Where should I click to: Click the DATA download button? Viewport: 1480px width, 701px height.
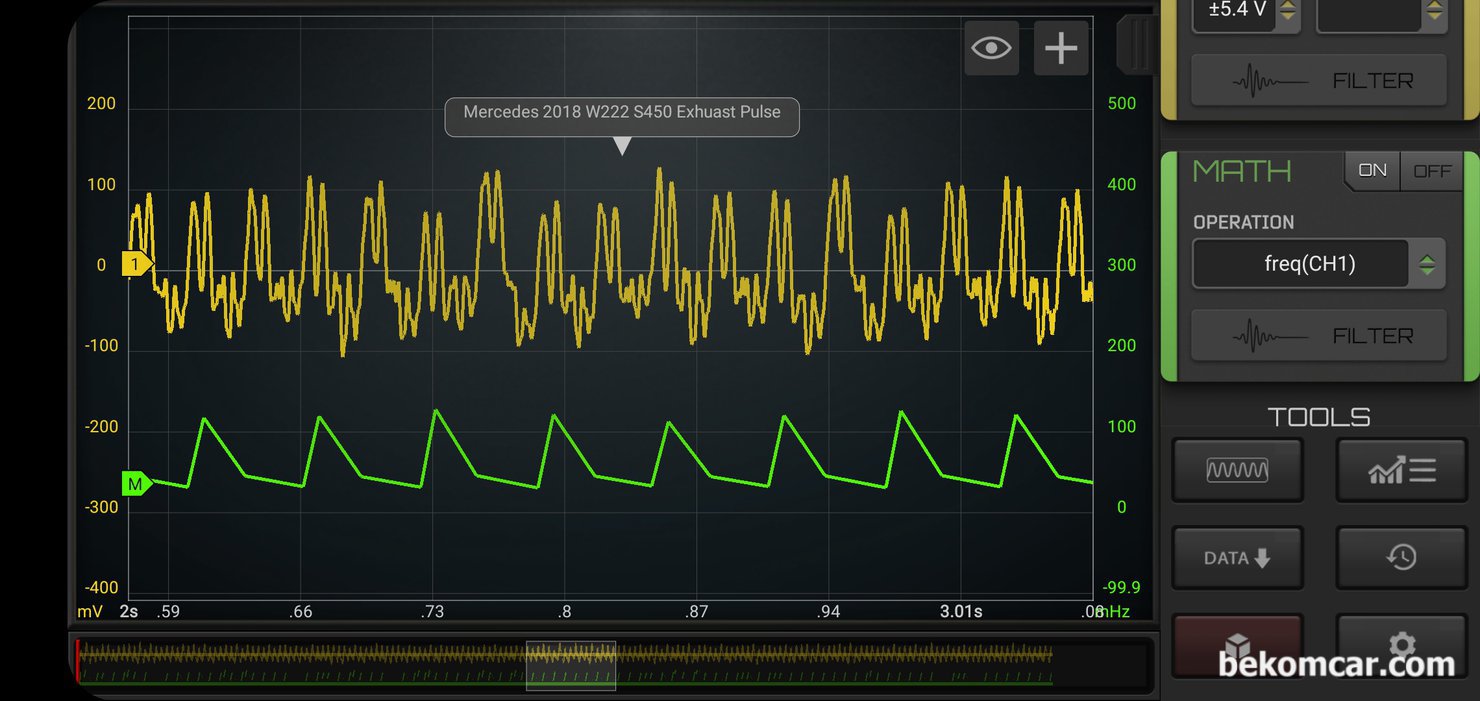pos(1237,558)
